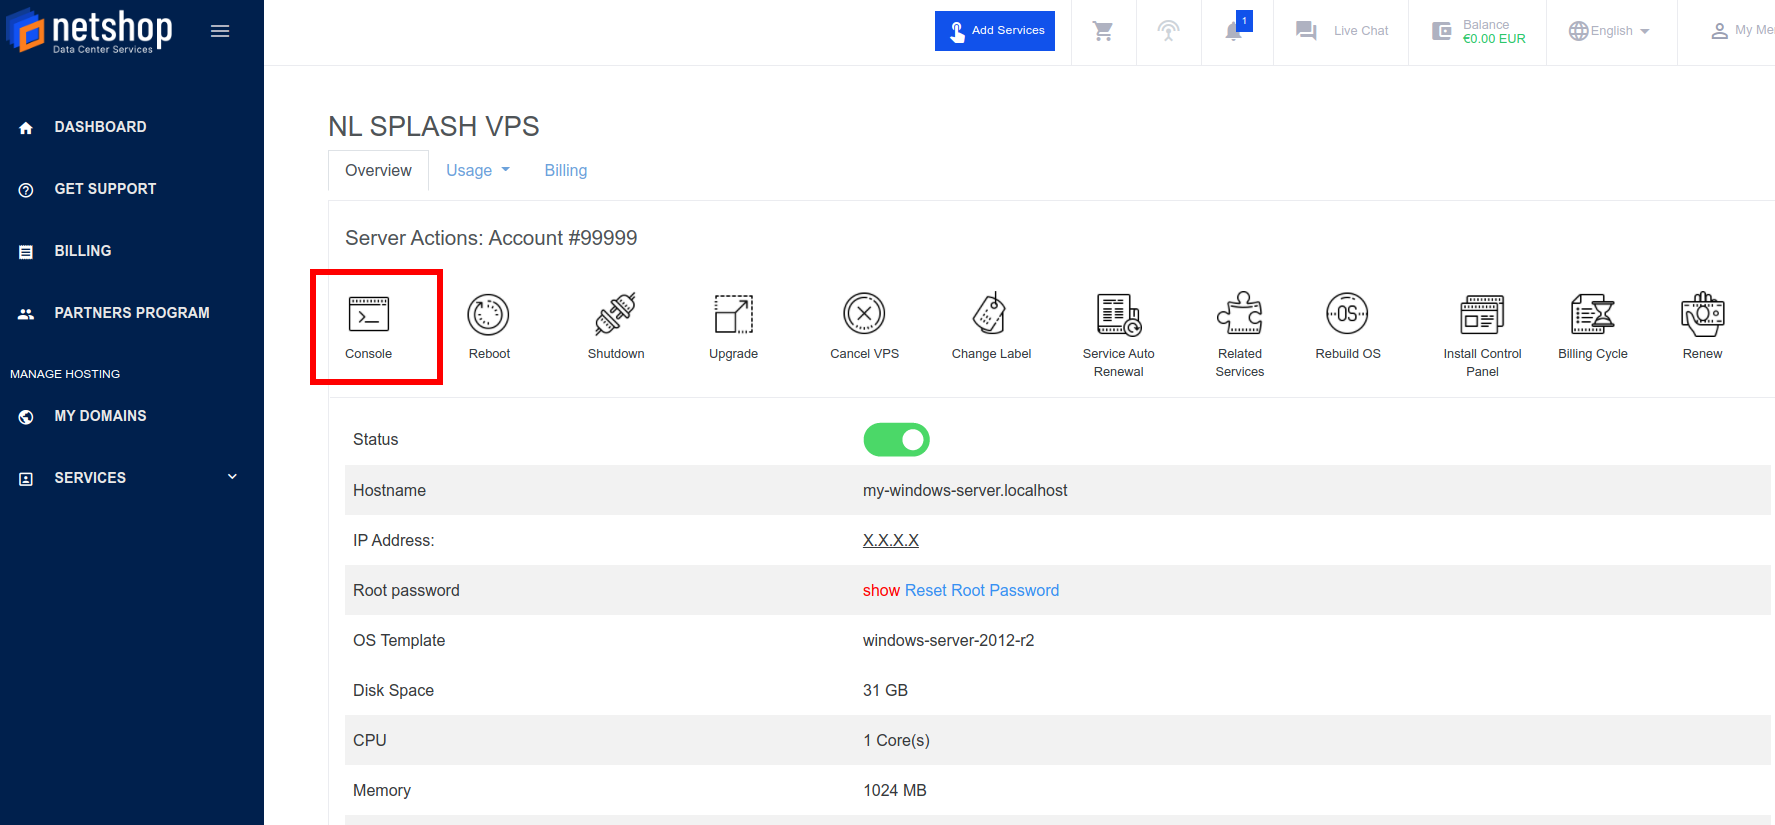Open the English language dropdown
This screenshot has height=825, width=1775.
1609,31
